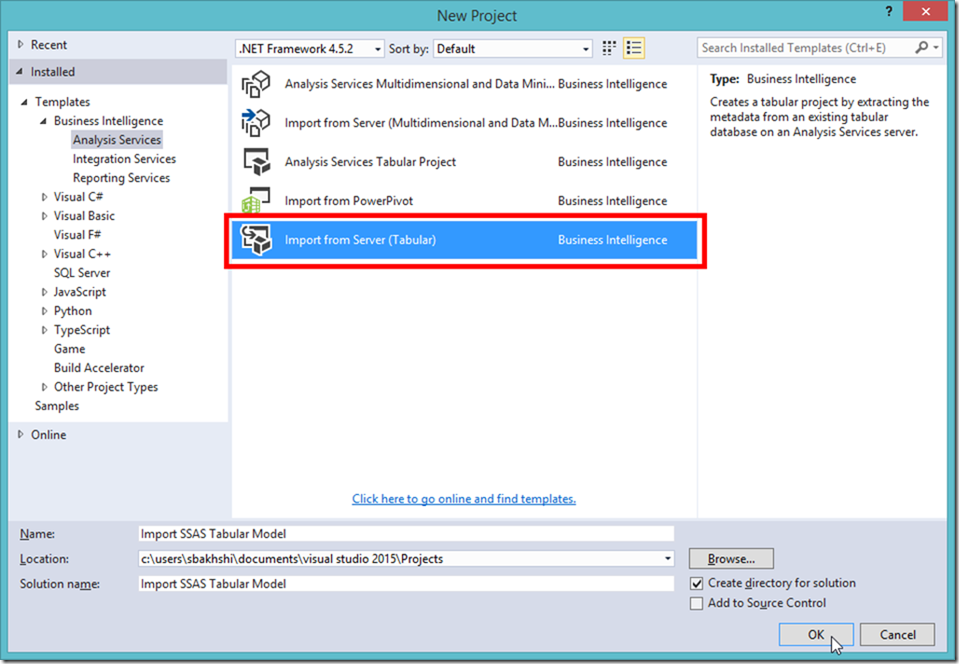Collapse the Templates tree node
Screen dimensions: 959x664
click(24, 102)
